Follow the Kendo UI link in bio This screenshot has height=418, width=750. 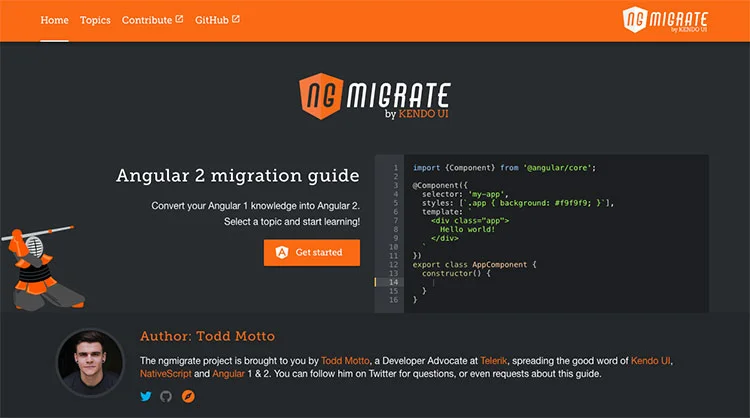(x=651, y=361)
